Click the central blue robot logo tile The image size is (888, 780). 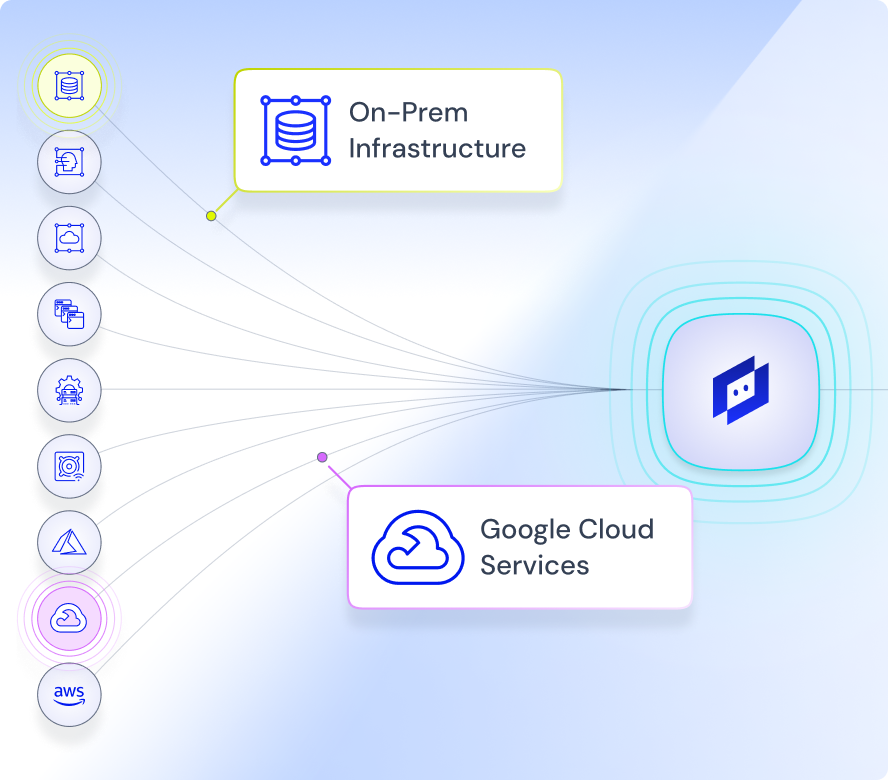(x=741, y=391)
